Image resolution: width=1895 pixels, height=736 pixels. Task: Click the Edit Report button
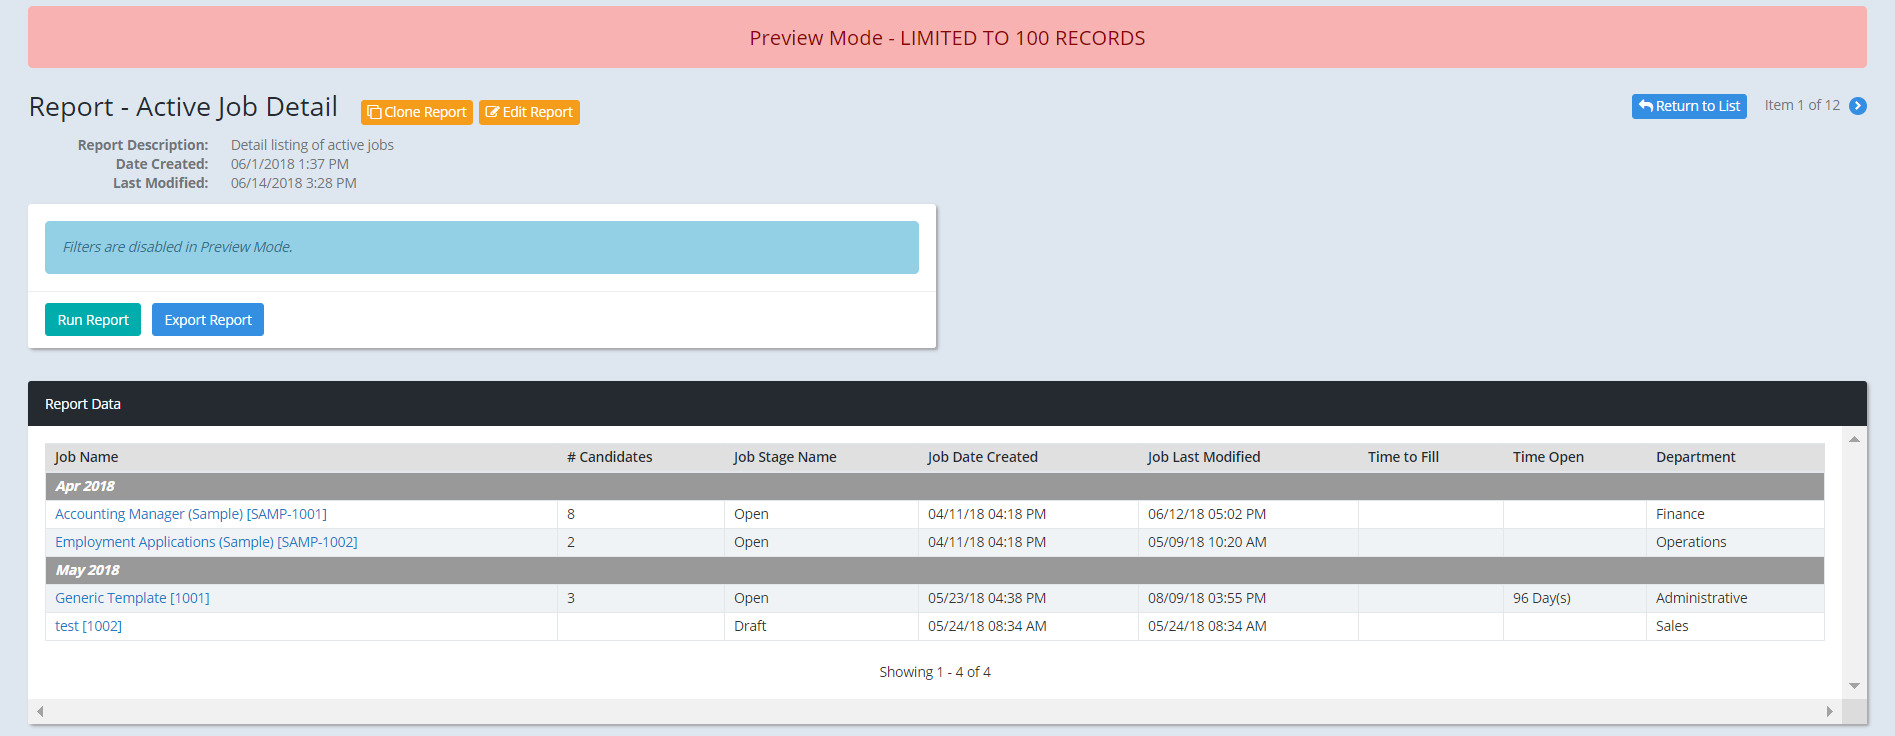(529, 112)
